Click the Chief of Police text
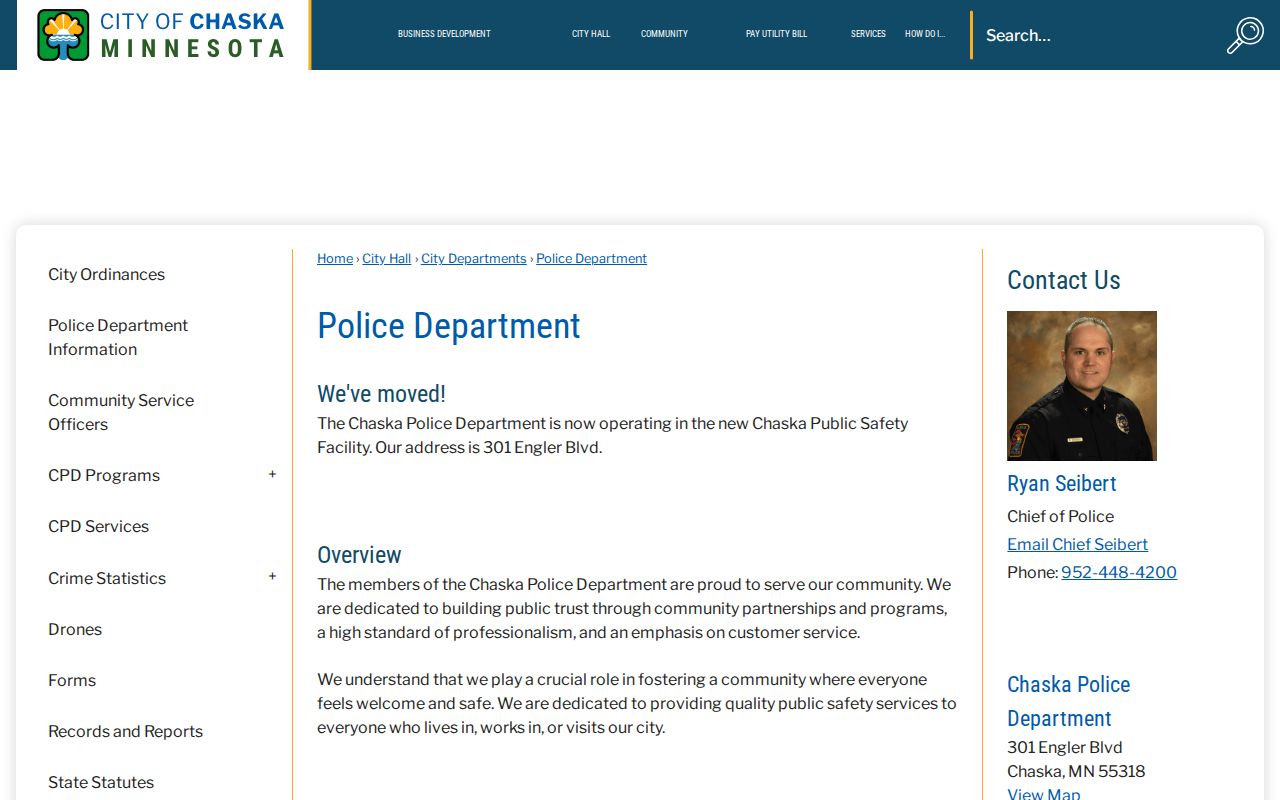Screen dimensions: 1280x800 [x=1060, y=516]
